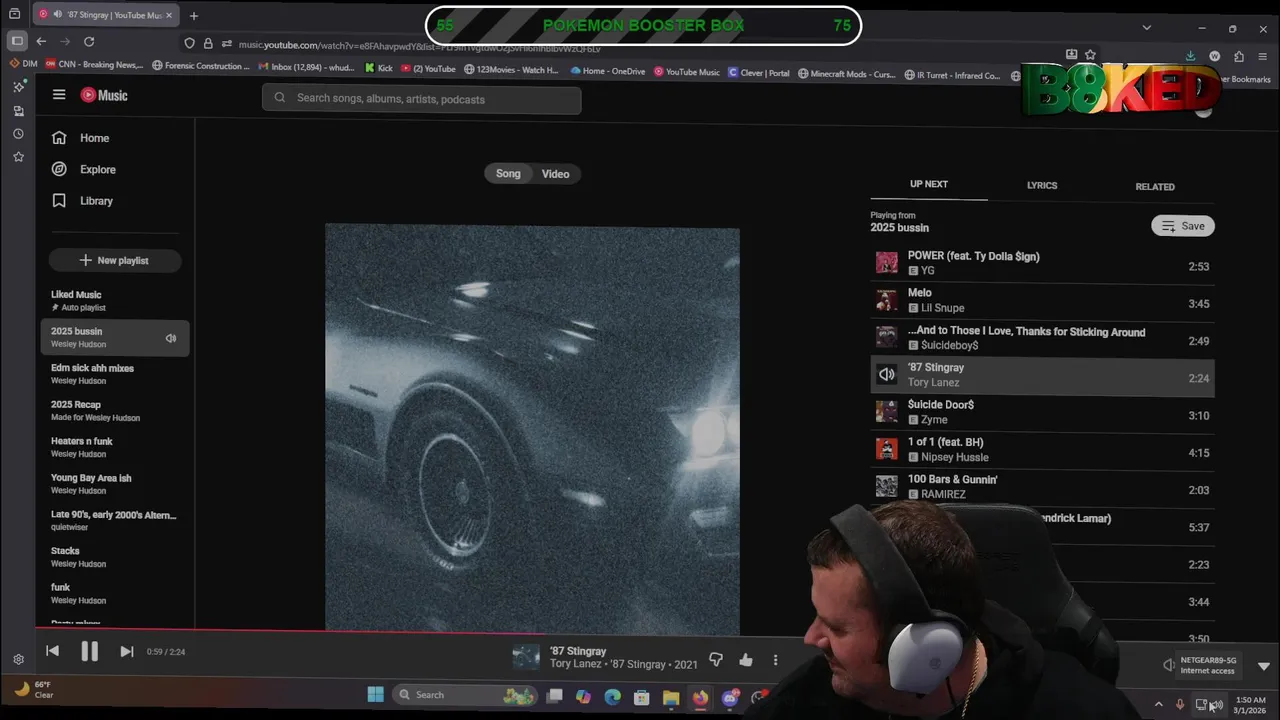Skip to next track

[126, 651]
